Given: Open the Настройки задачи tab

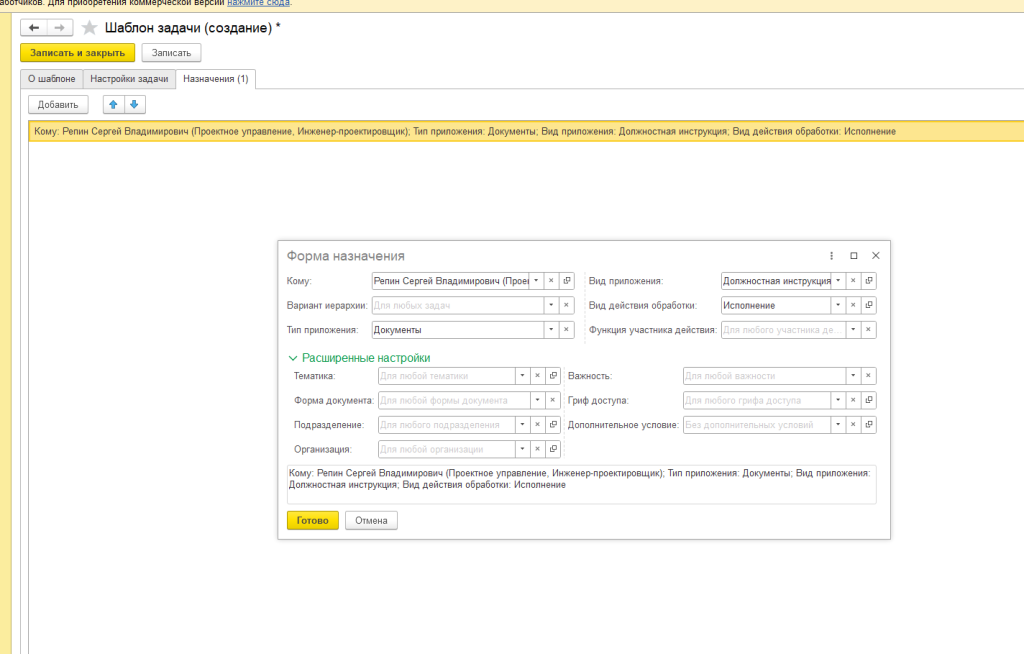Looking at the screenshot, I should 129,78.
